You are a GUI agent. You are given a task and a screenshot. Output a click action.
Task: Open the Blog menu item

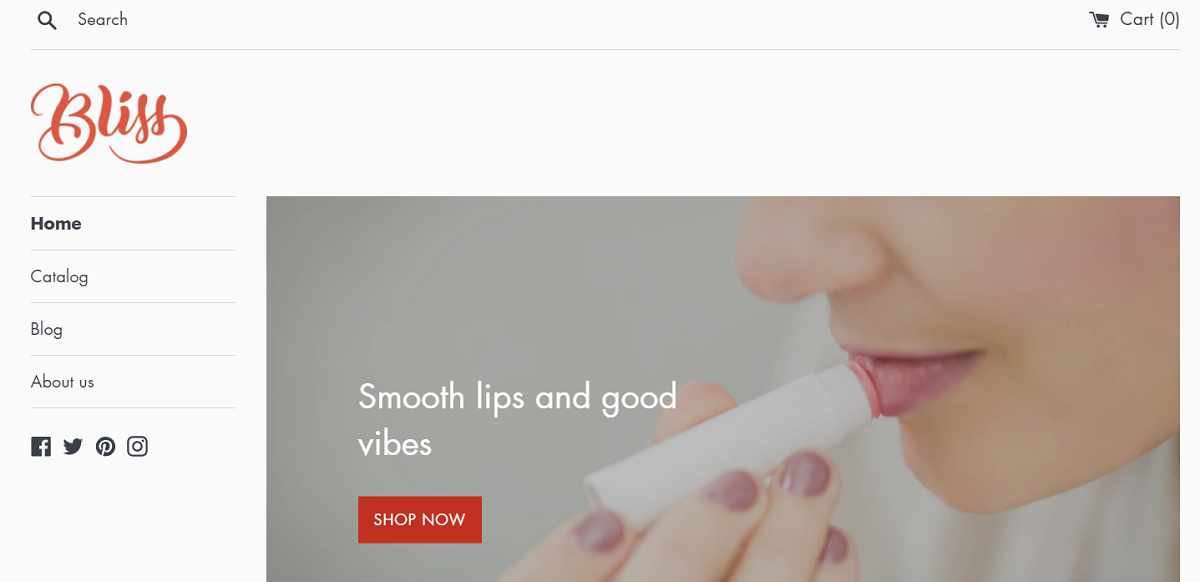pos(133,329)
